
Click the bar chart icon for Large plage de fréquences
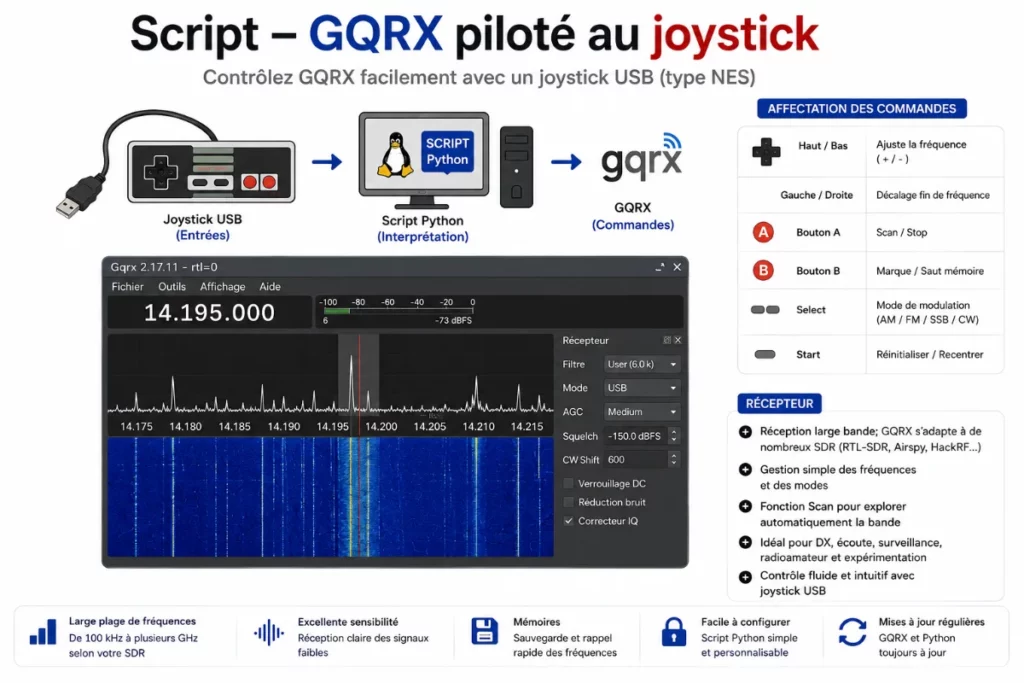(43, 633)
